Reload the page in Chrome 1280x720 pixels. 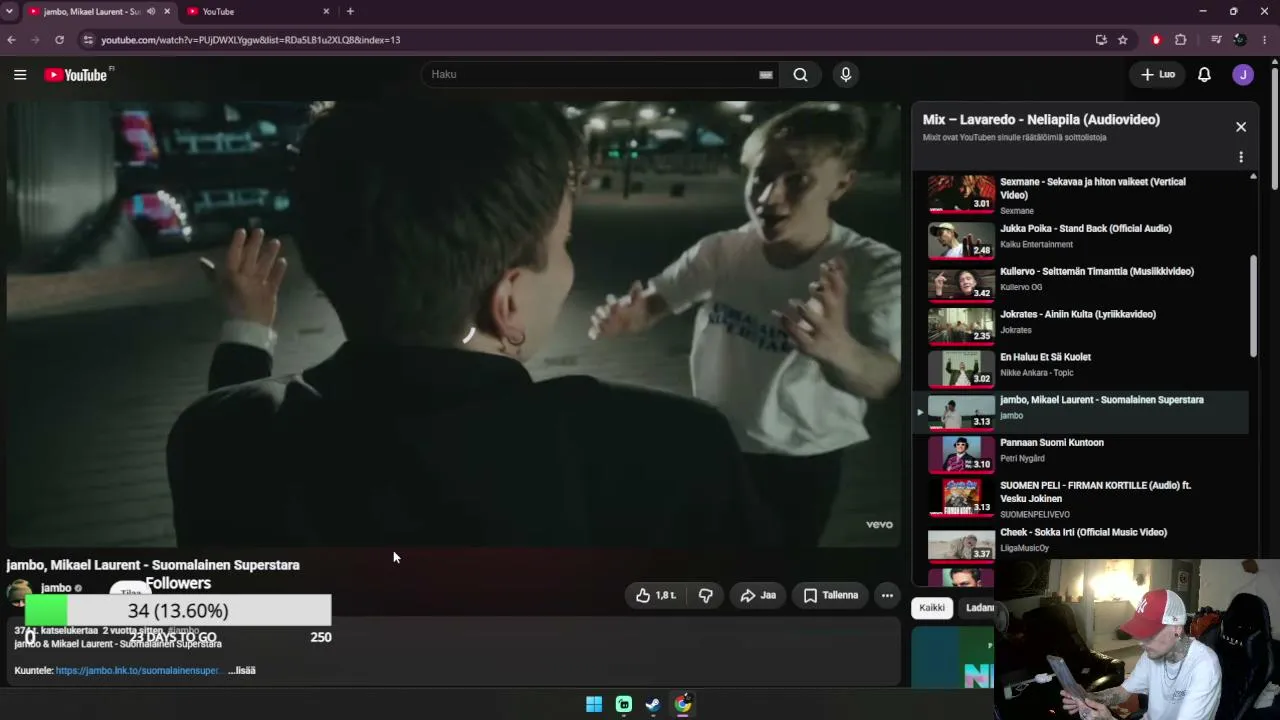[59, 40]
